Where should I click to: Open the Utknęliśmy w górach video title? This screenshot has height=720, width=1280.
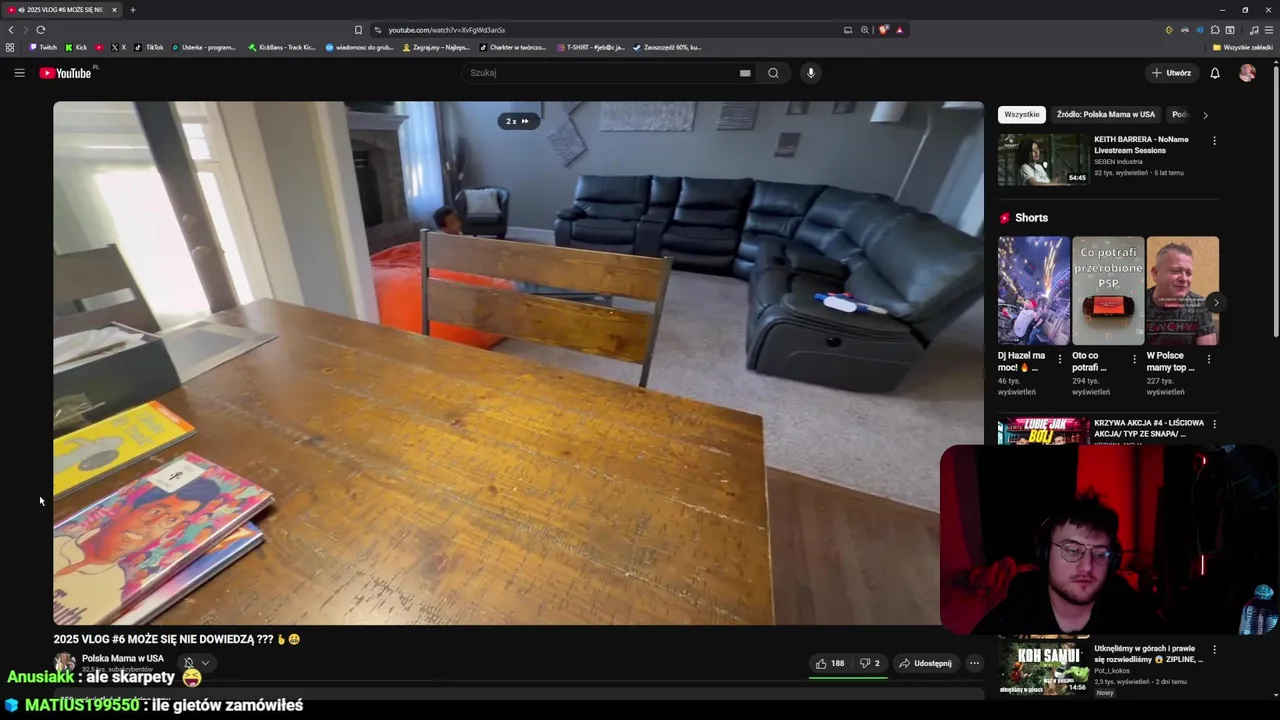pyautogui.click(x=1148, y=654)
